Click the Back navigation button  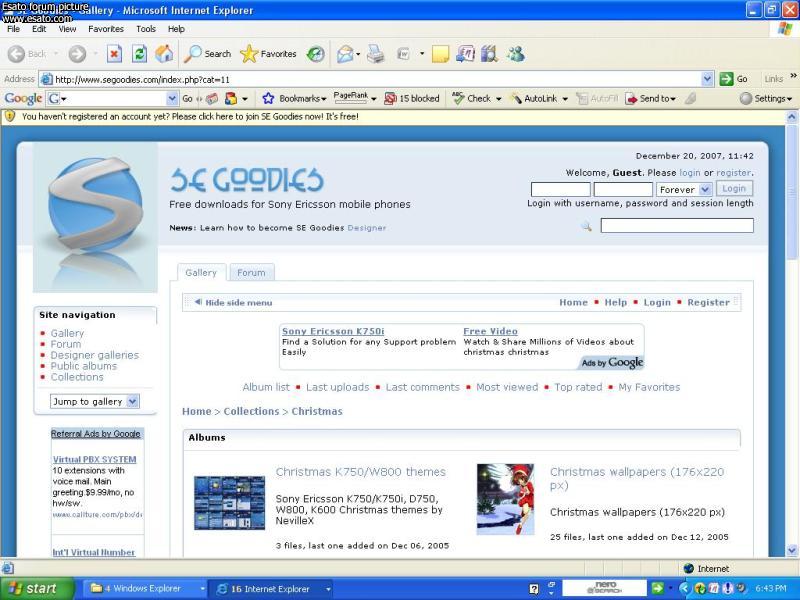click(x=27, y=54)
